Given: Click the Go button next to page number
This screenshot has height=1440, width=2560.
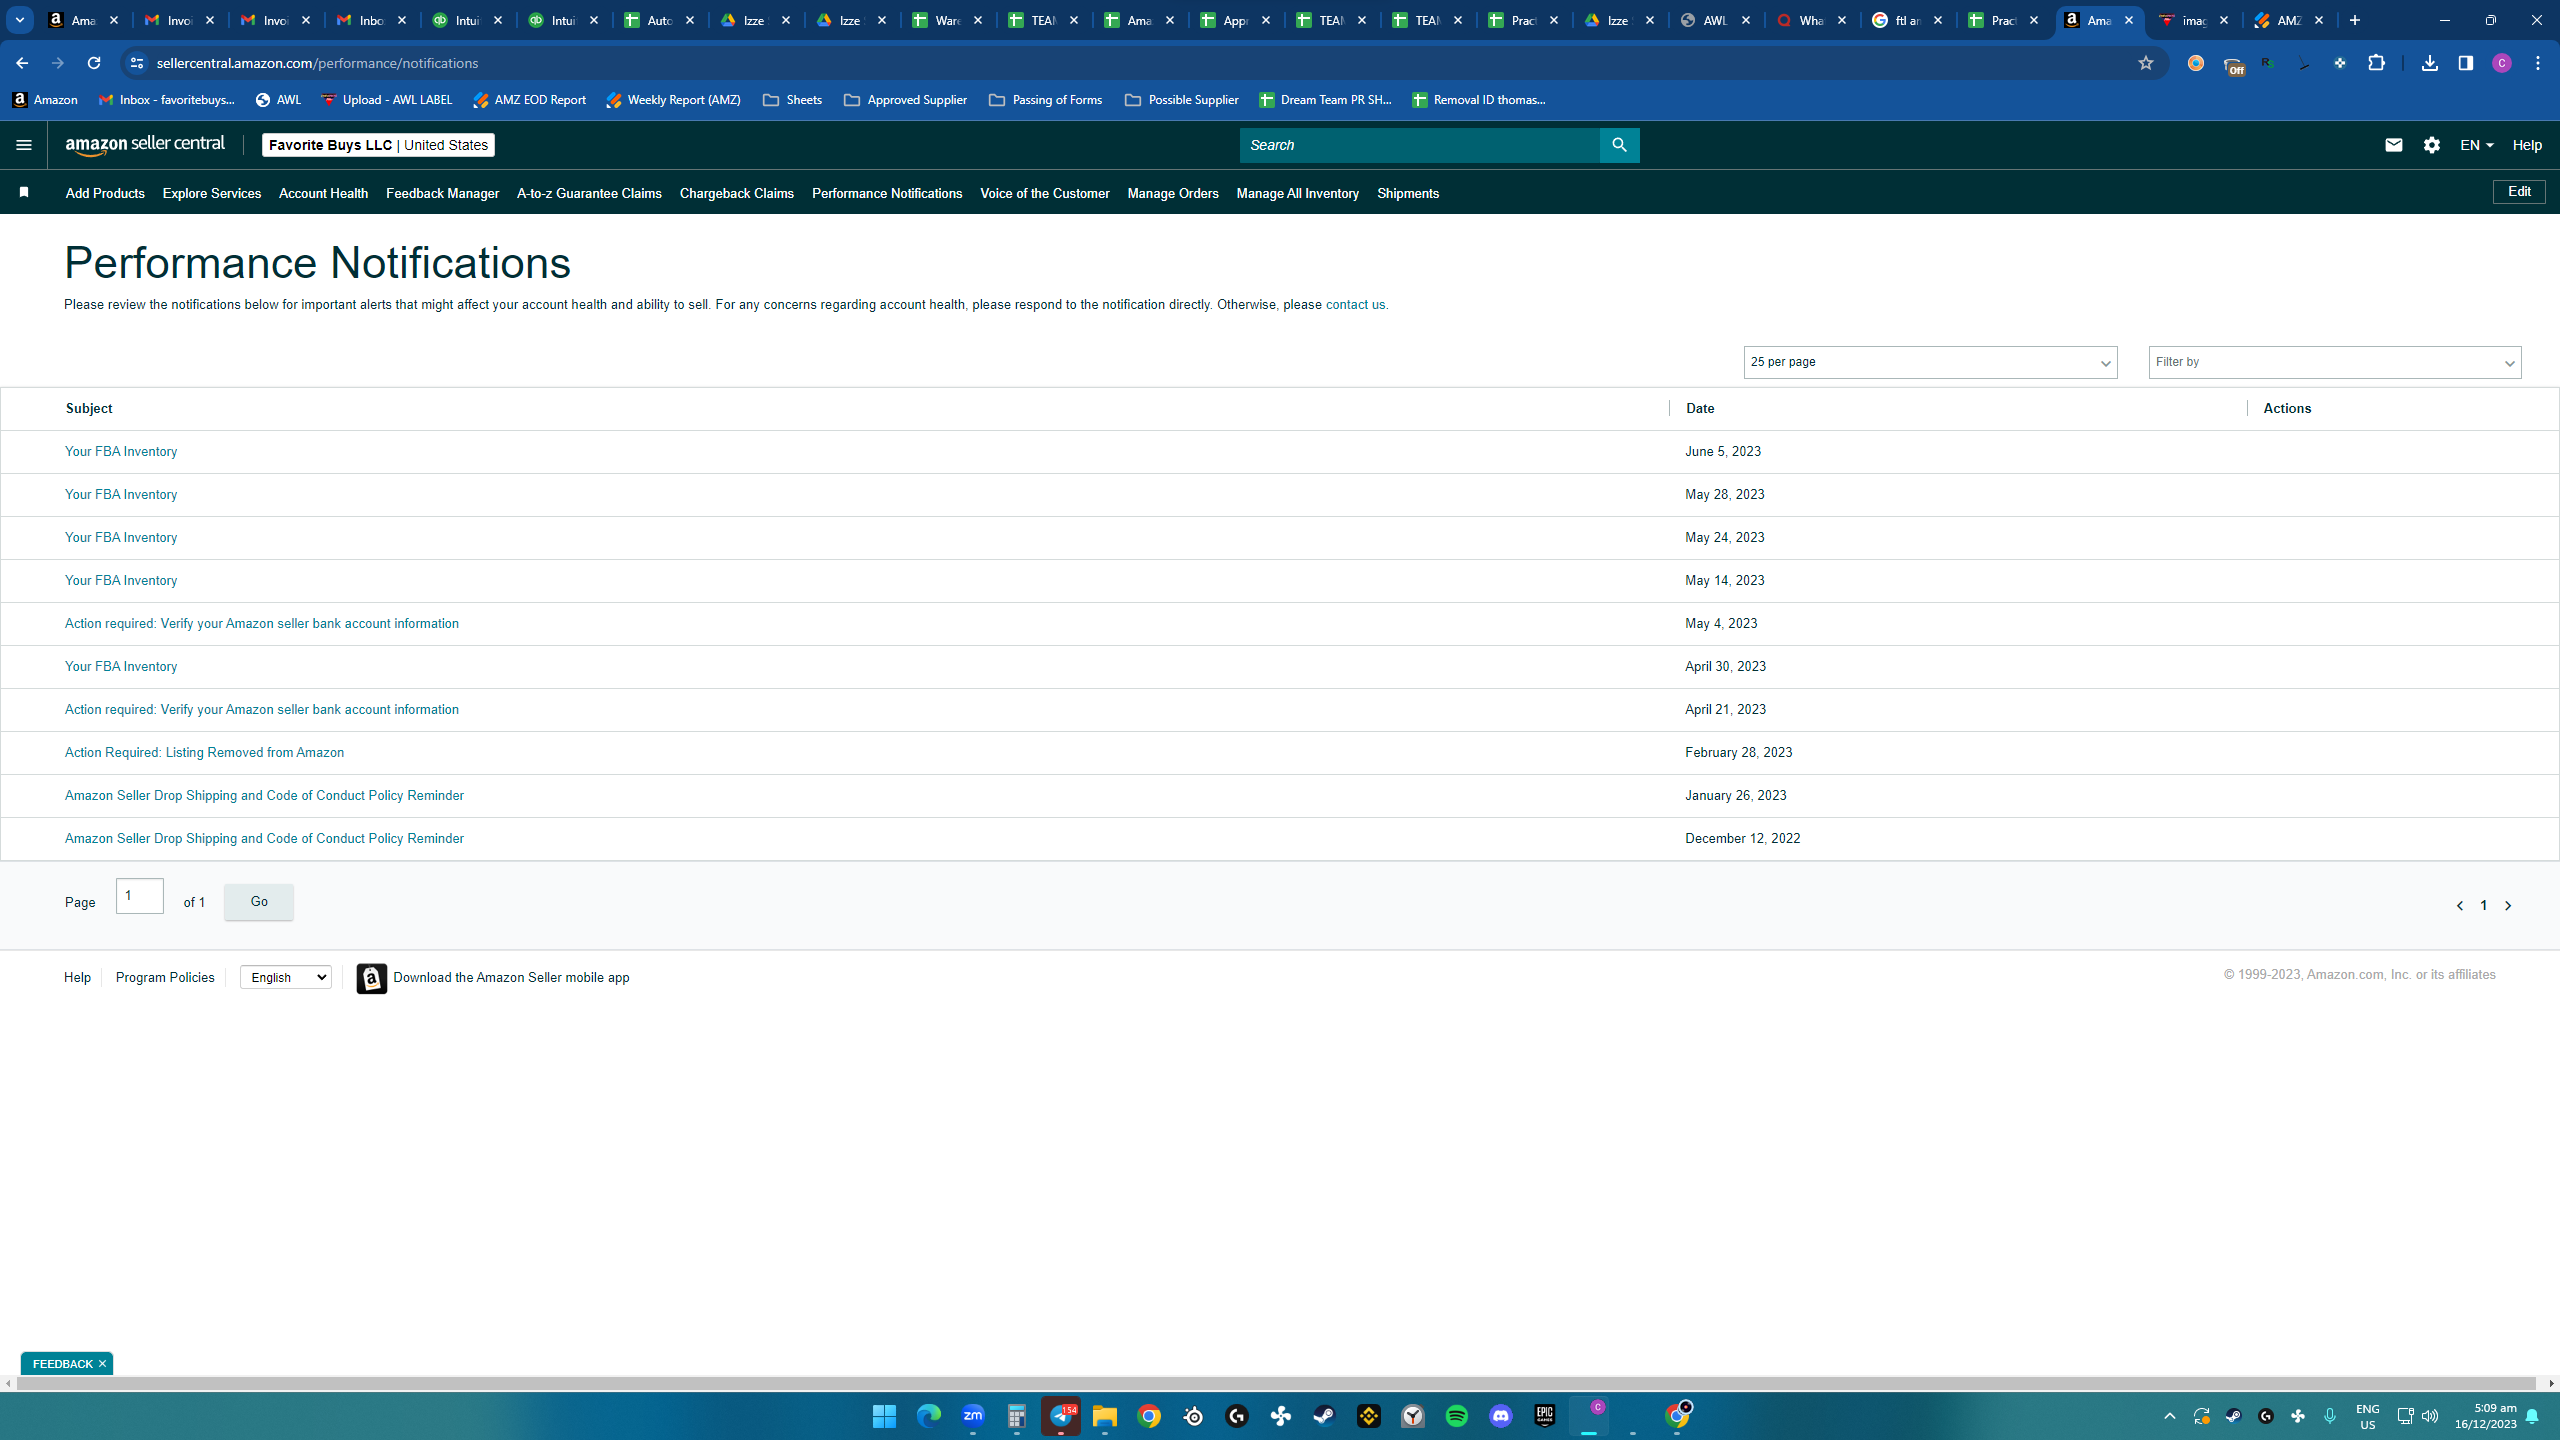Looking at the screenshot, I should tap(259, 902).
